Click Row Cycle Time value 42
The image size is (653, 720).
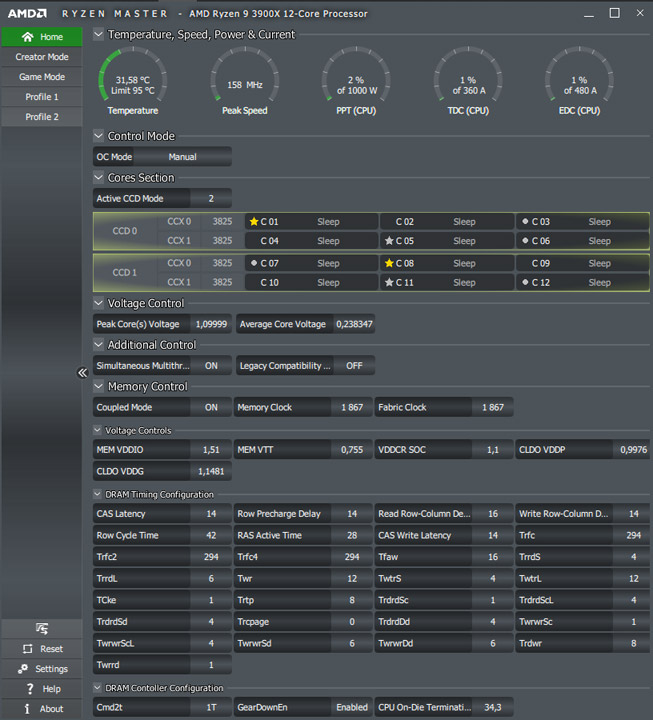211,535
